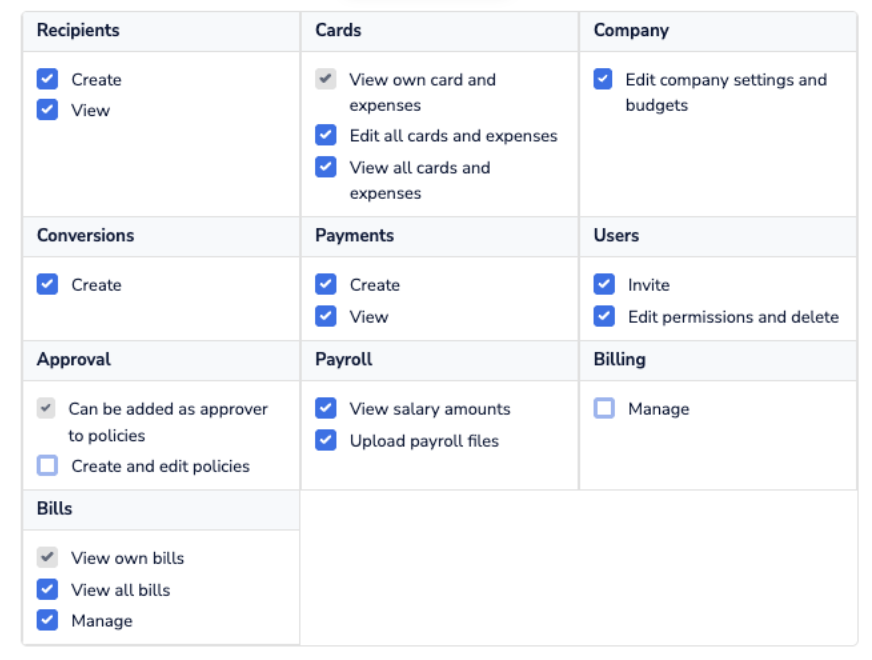Uncheck Create under Conversions

(x=47, y=285)
